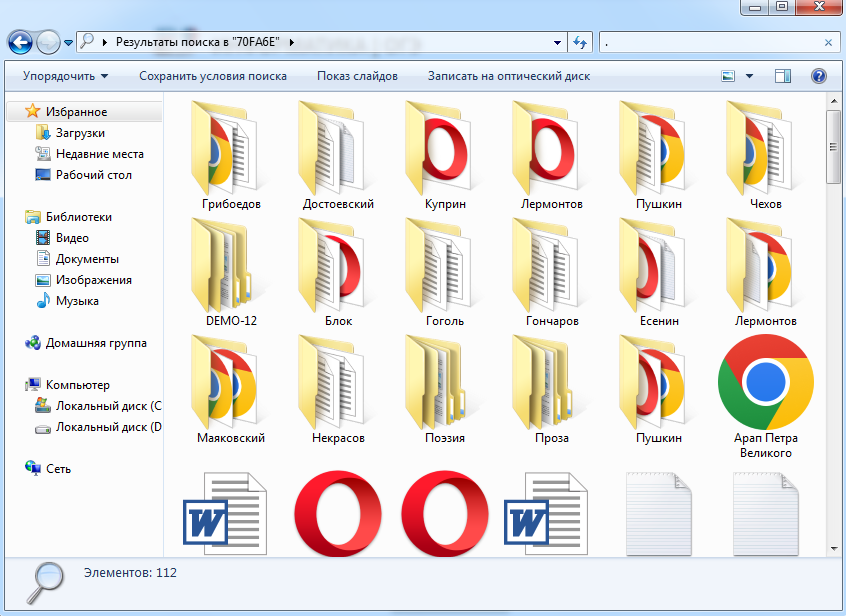Open Загрузки in the sidebar
This screenshot has width=846, height=616.
[80, 133]
